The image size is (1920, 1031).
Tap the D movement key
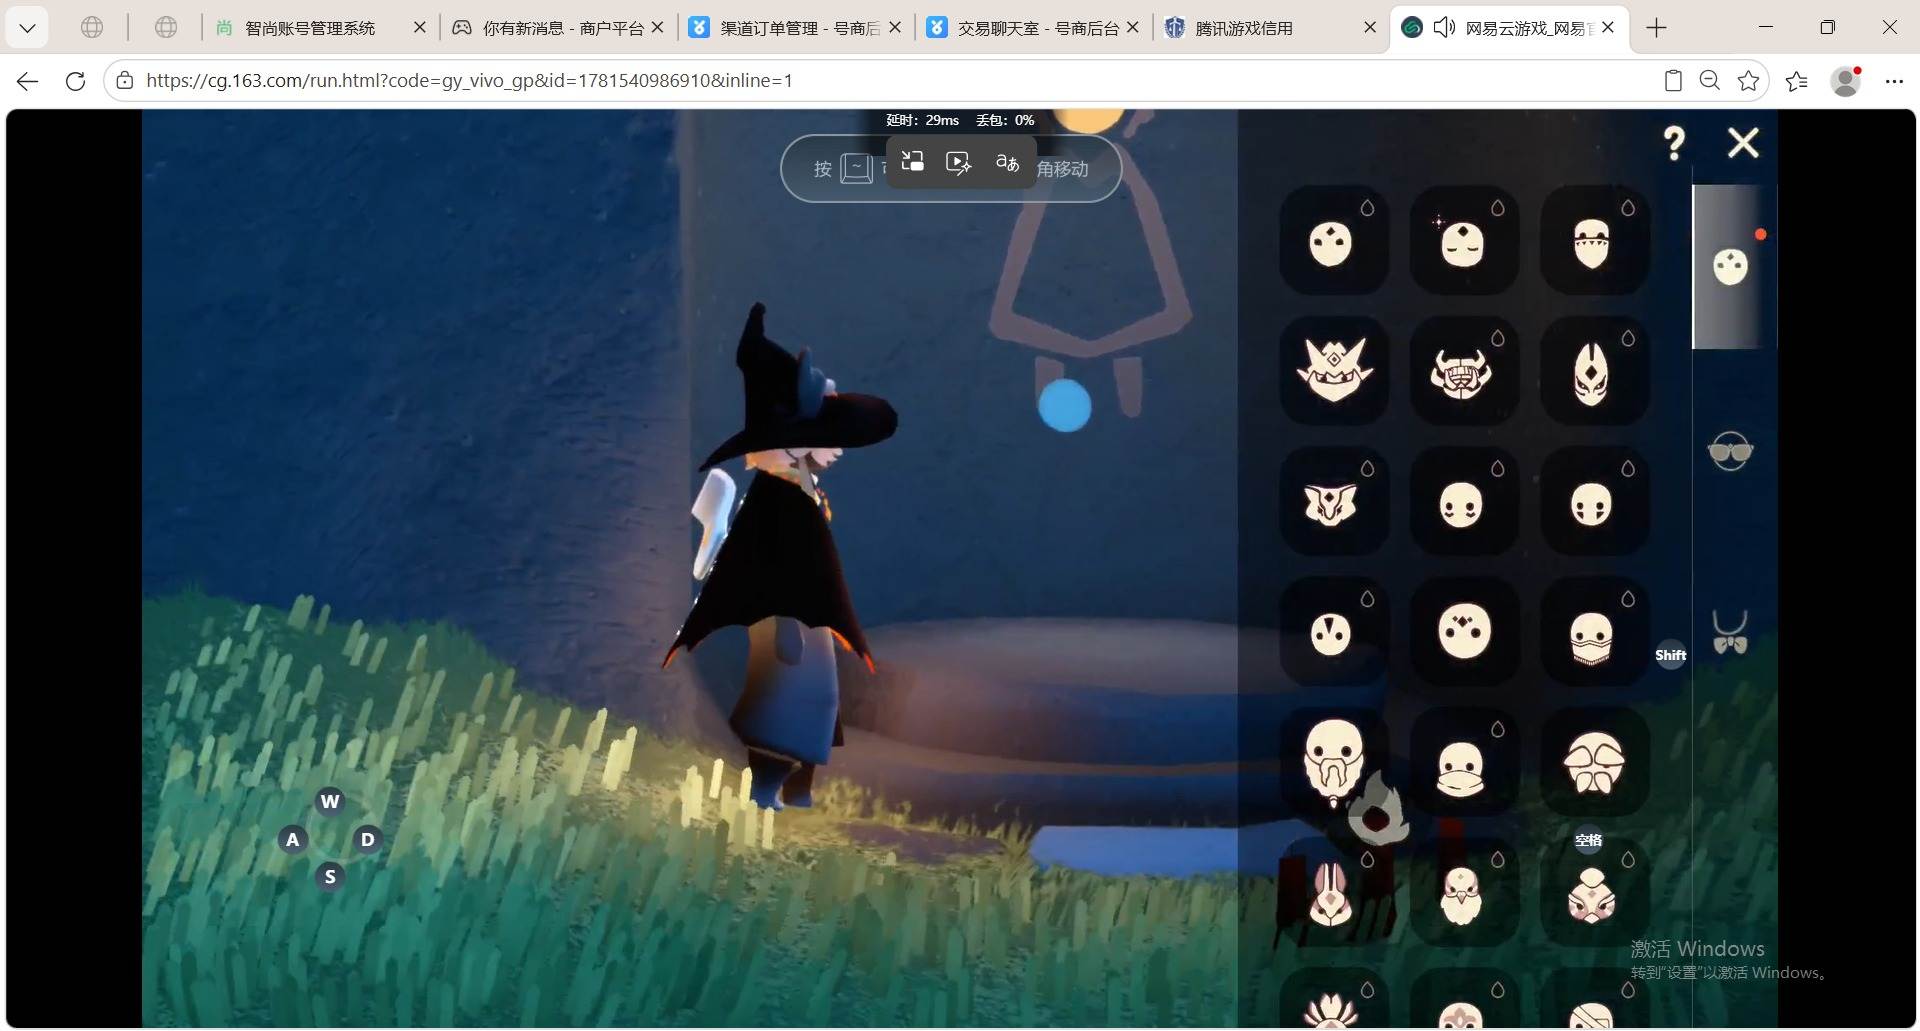367,839
